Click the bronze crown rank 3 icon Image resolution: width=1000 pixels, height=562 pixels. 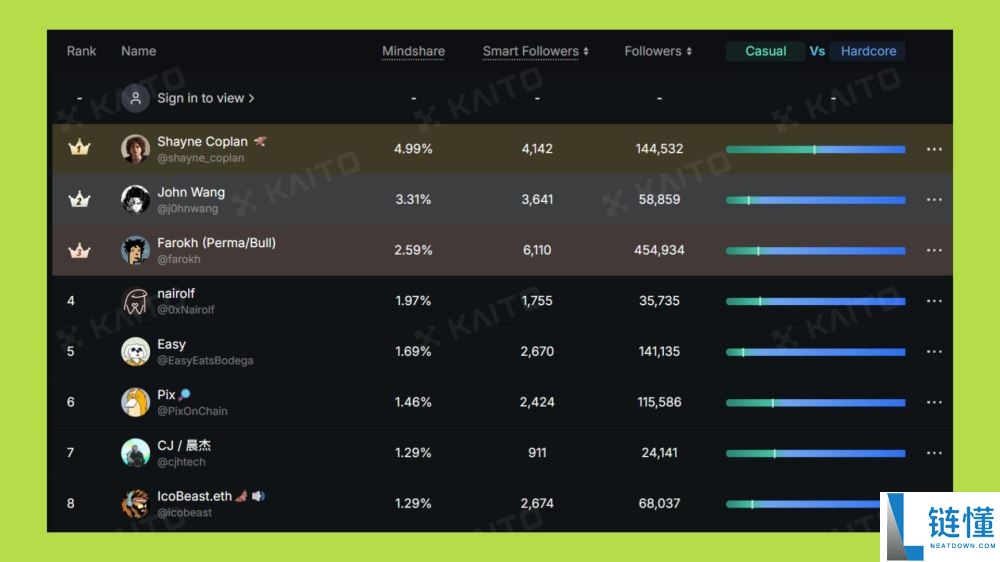click(79, 250)
